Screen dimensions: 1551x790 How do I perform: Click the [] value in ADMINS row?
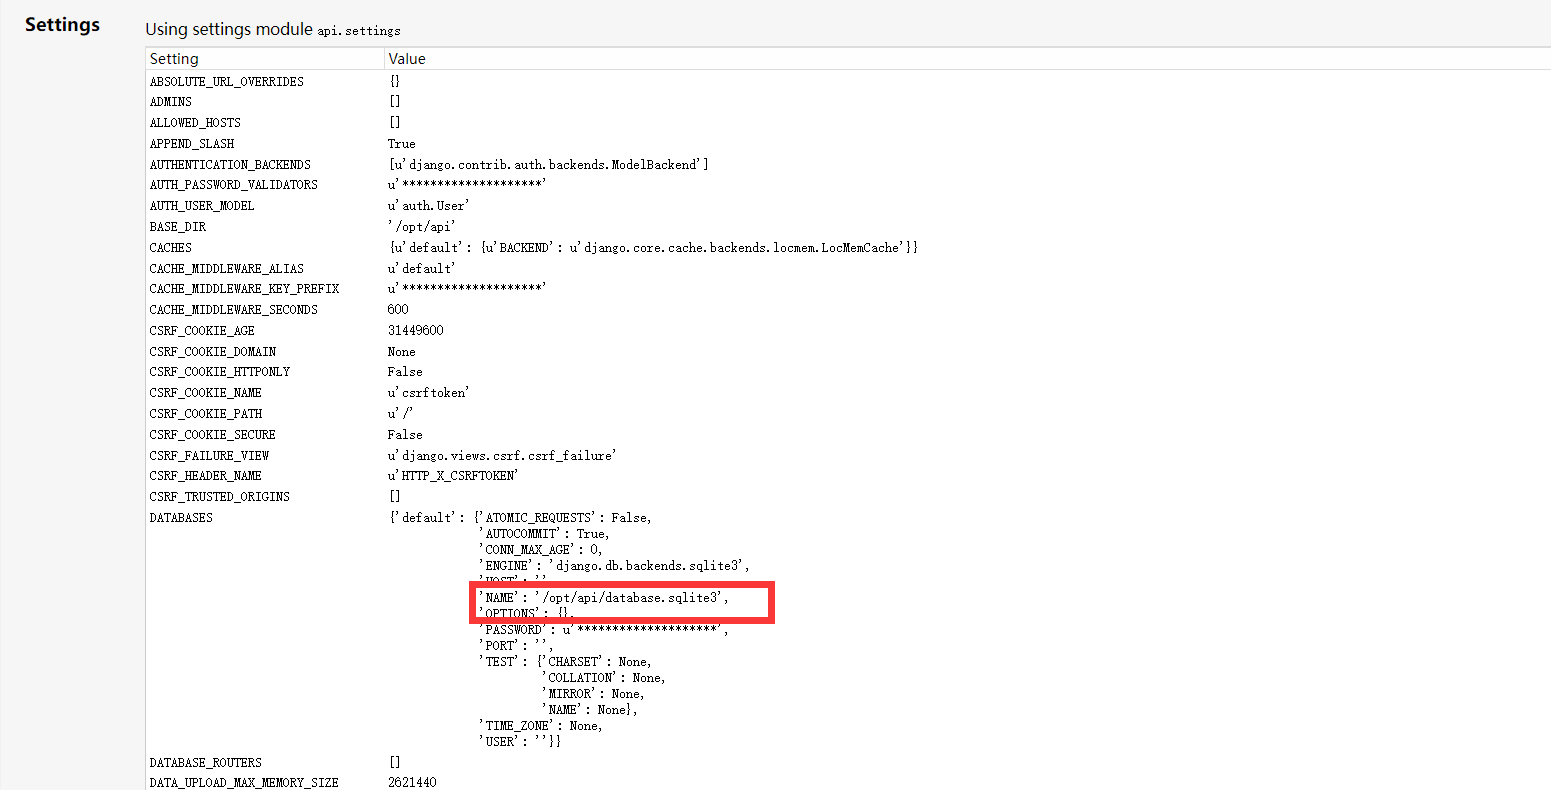pos(395,102)
